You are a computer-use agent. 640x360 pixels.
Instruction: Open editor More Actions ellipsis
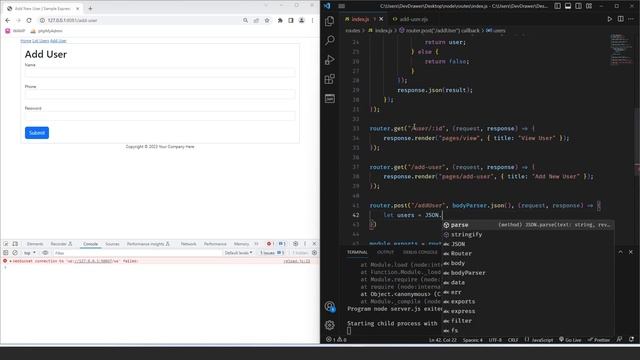click(631, 19)
